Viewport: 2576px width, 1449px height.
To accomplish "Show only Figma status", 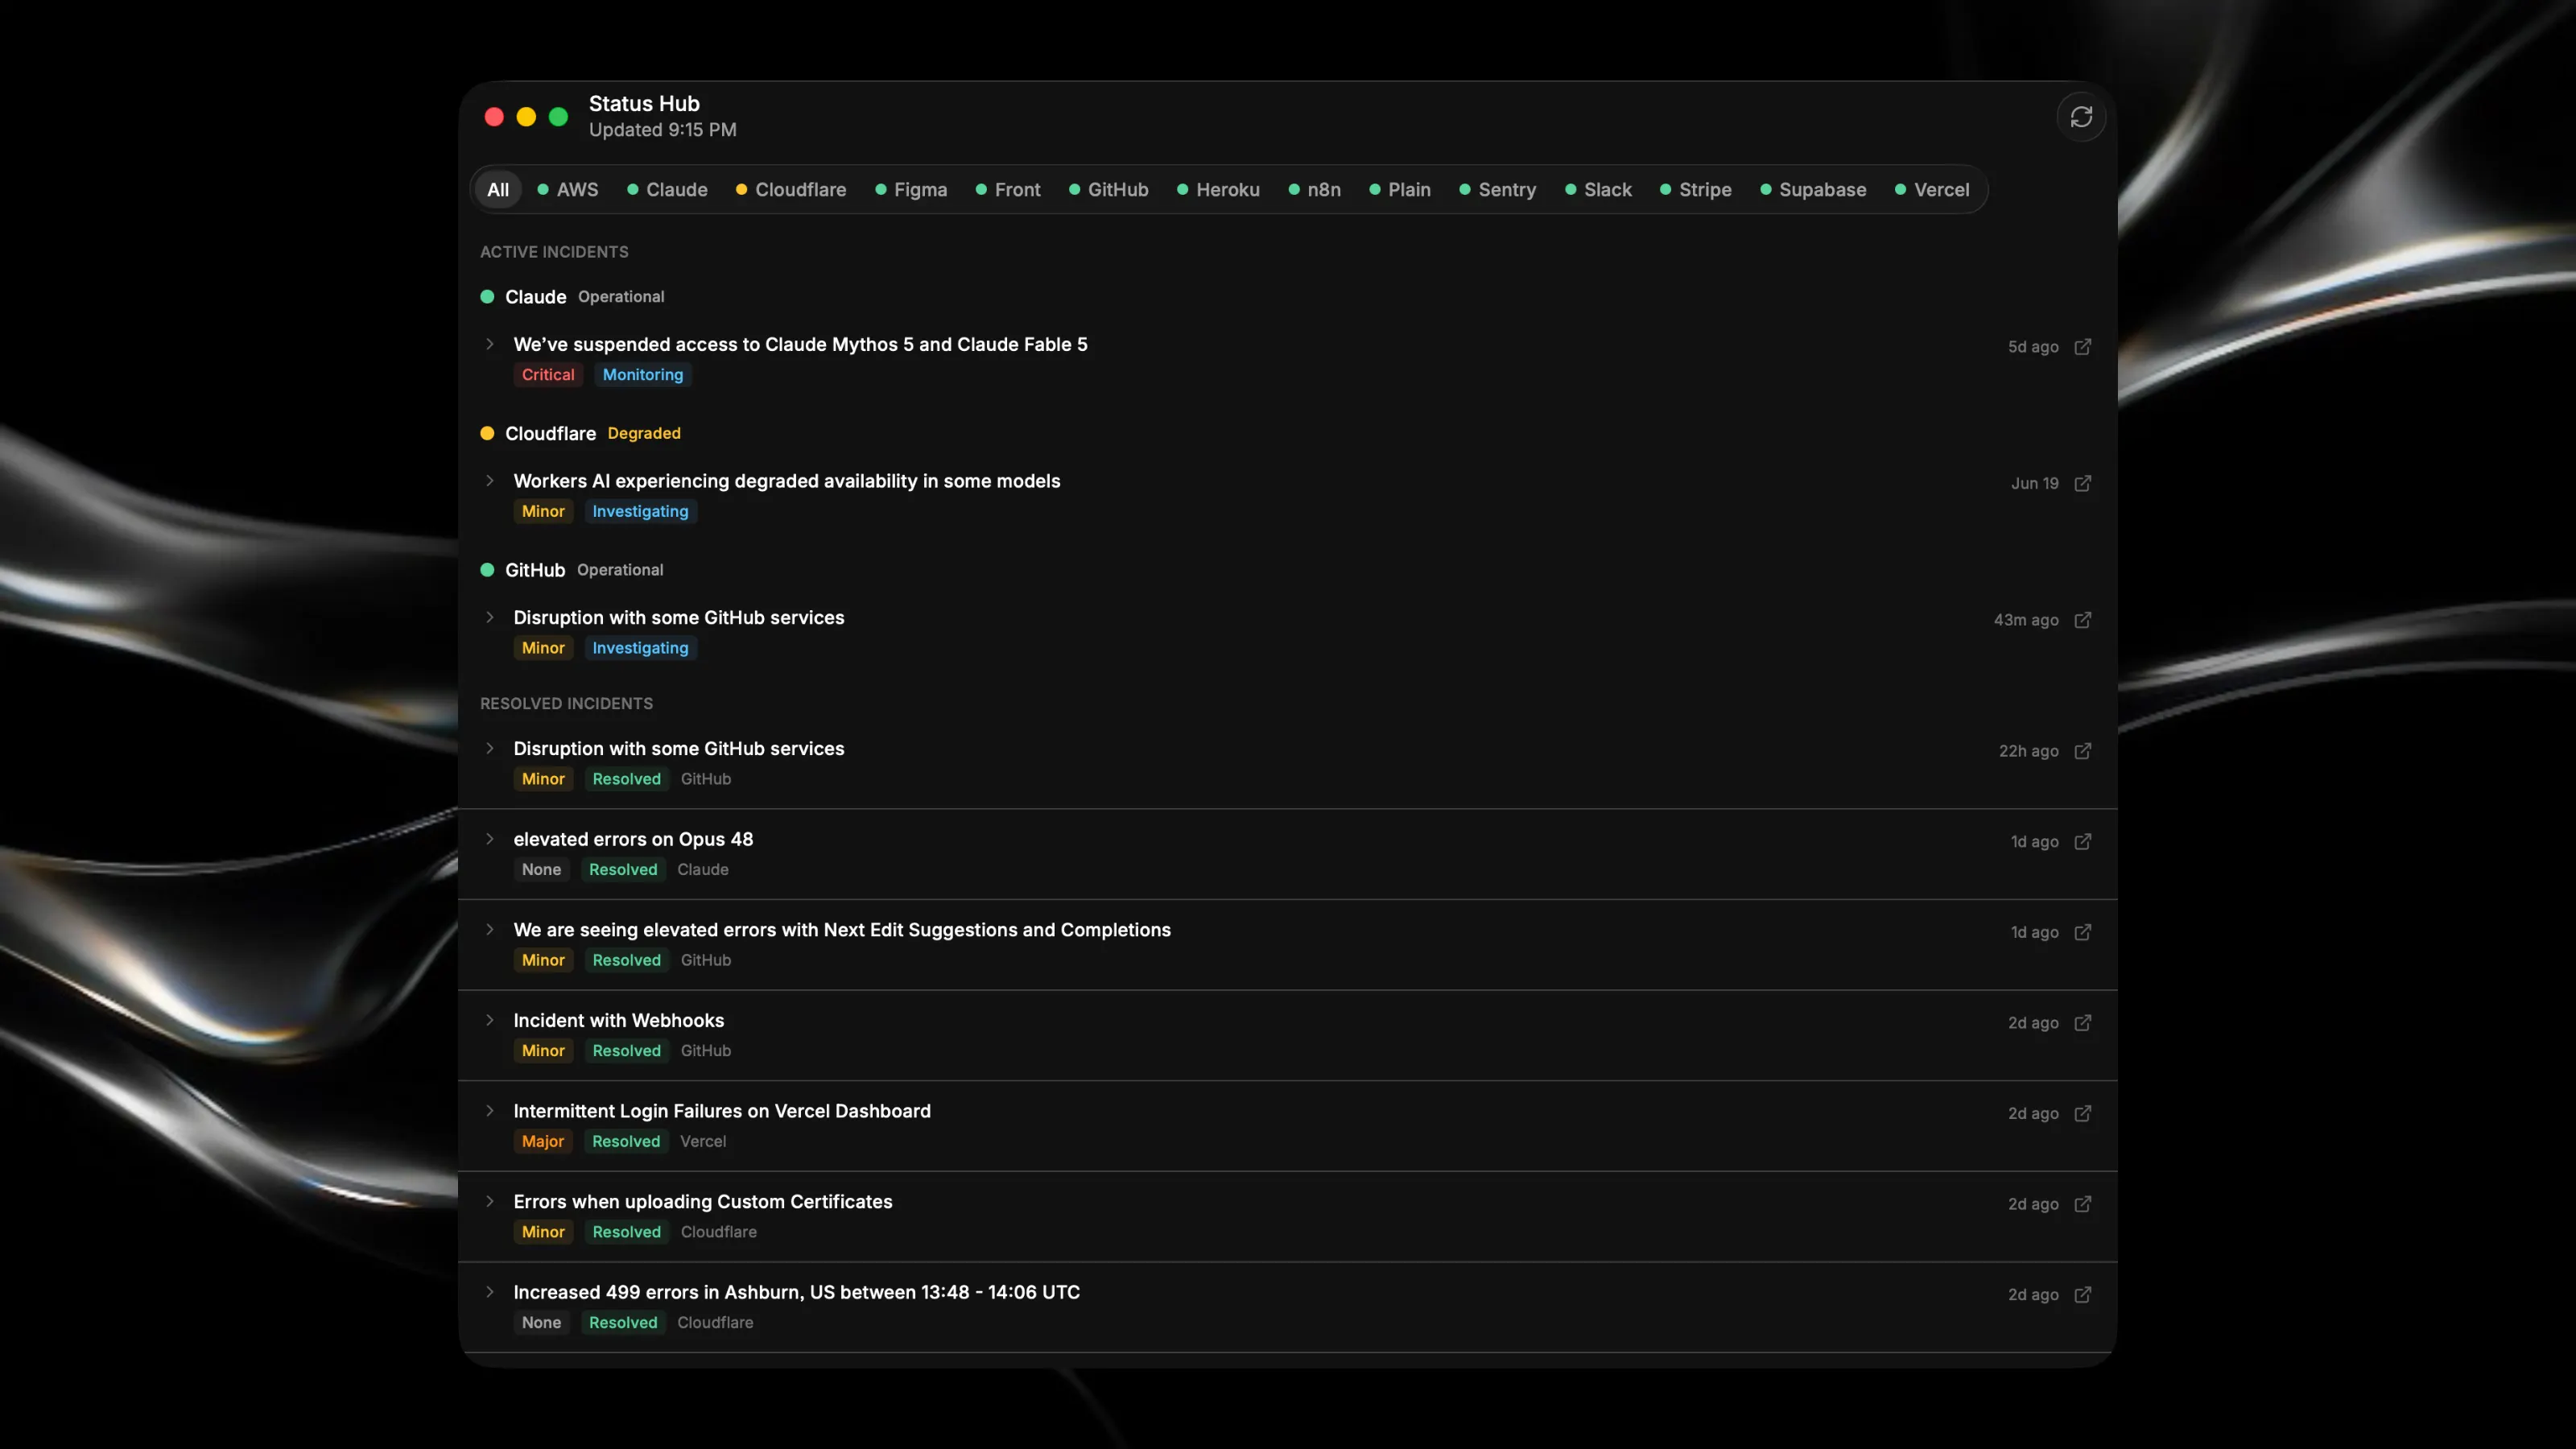I will pos(911,190).
